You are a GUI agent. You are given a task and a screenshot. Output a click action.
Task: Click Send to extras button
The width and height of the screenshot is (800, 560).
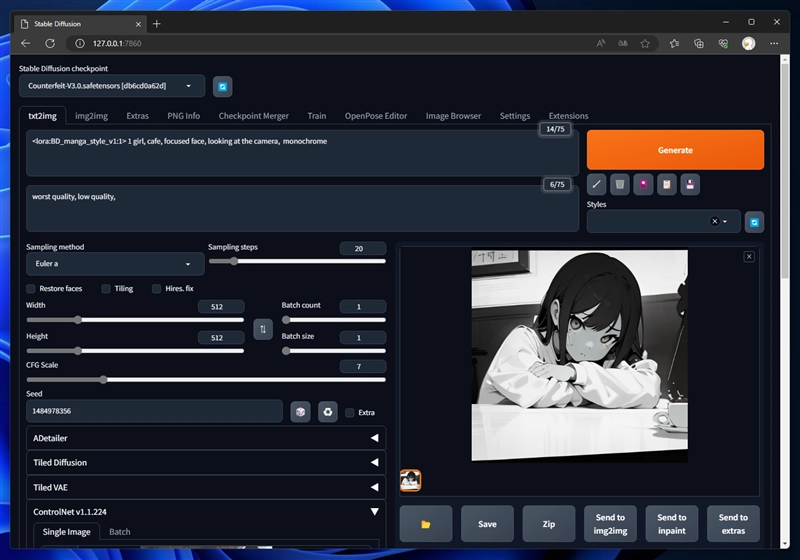733,524
